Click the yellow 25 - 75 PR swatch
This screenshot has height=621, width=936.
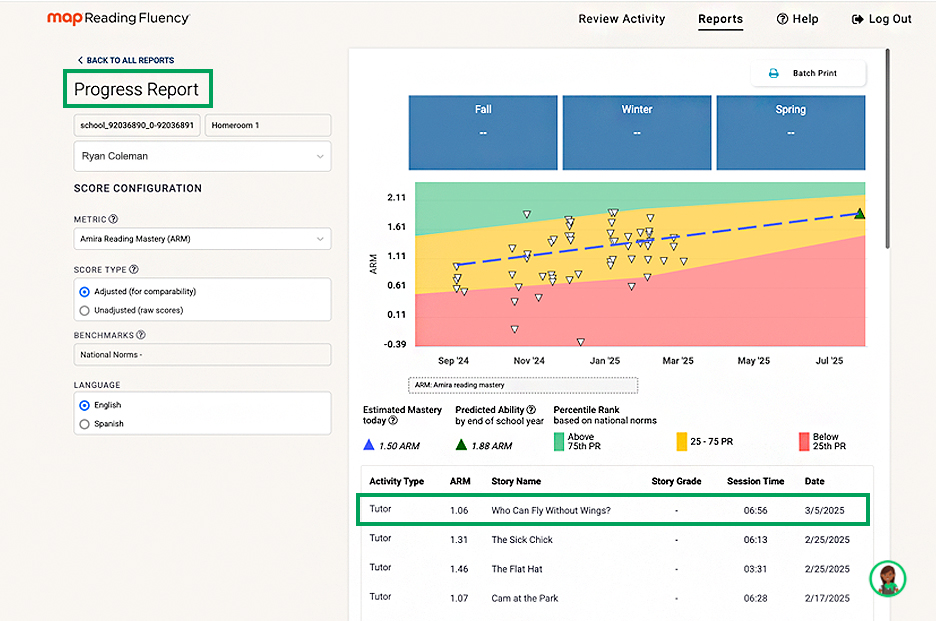682,442
